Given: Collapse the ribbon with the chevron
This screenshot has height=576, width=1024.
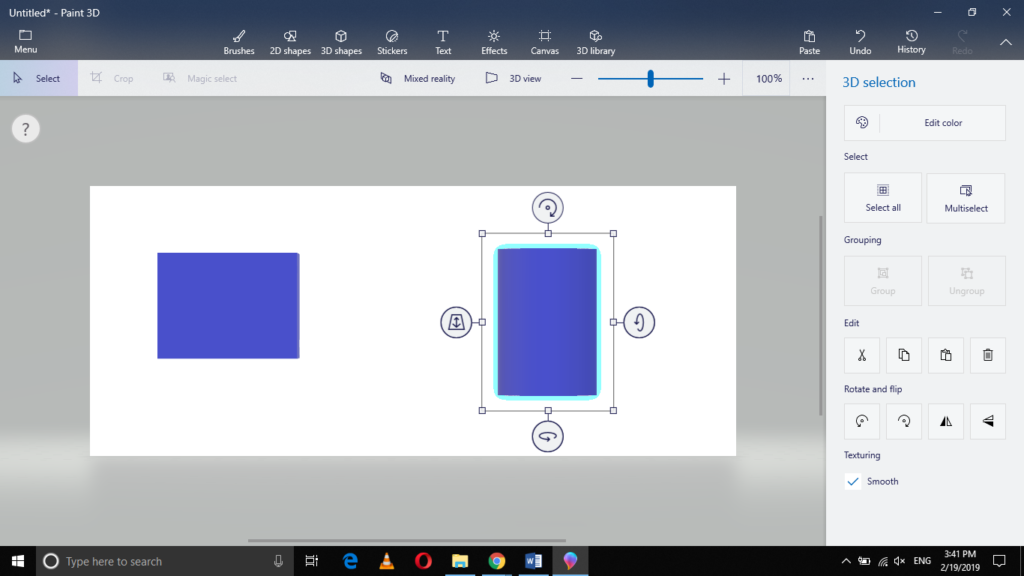Looking at the screenshot, I should [1005, 42].
